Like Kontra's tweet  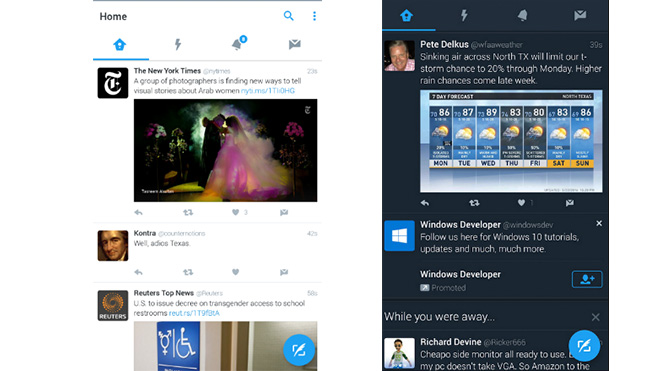click(x=236, y=272)
